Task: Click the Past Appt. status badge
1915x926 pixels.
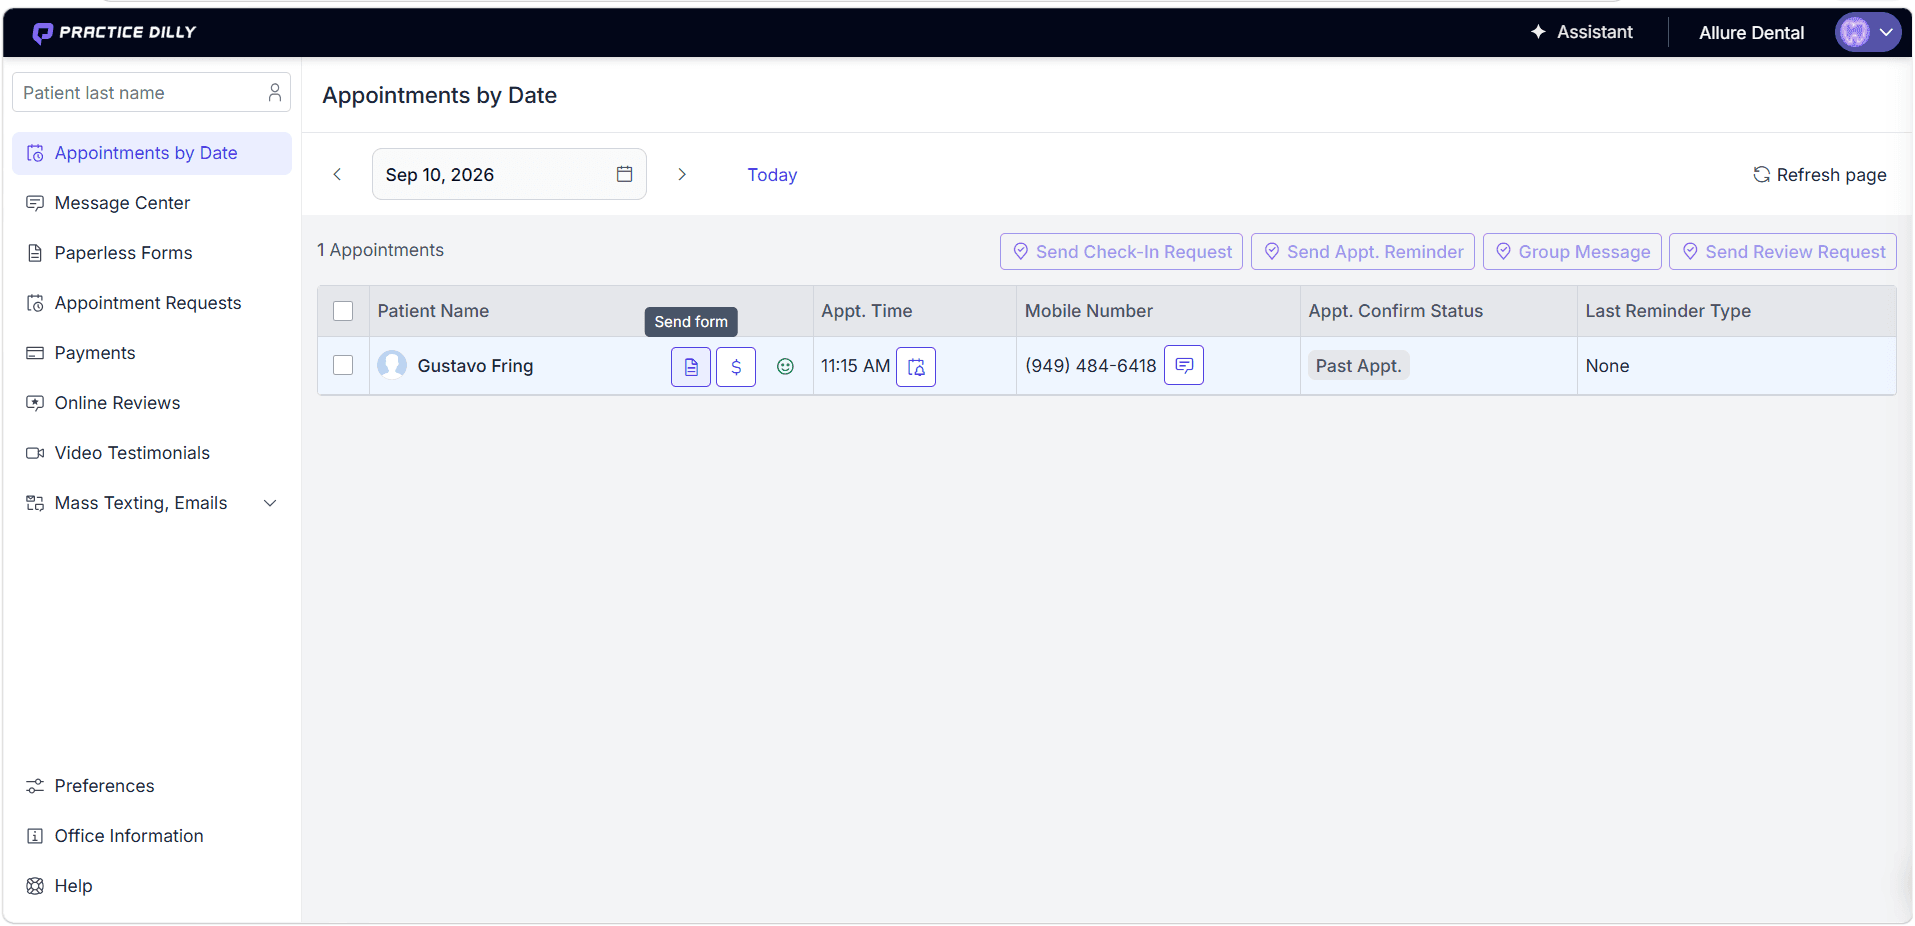Action: pos(1358,366)
